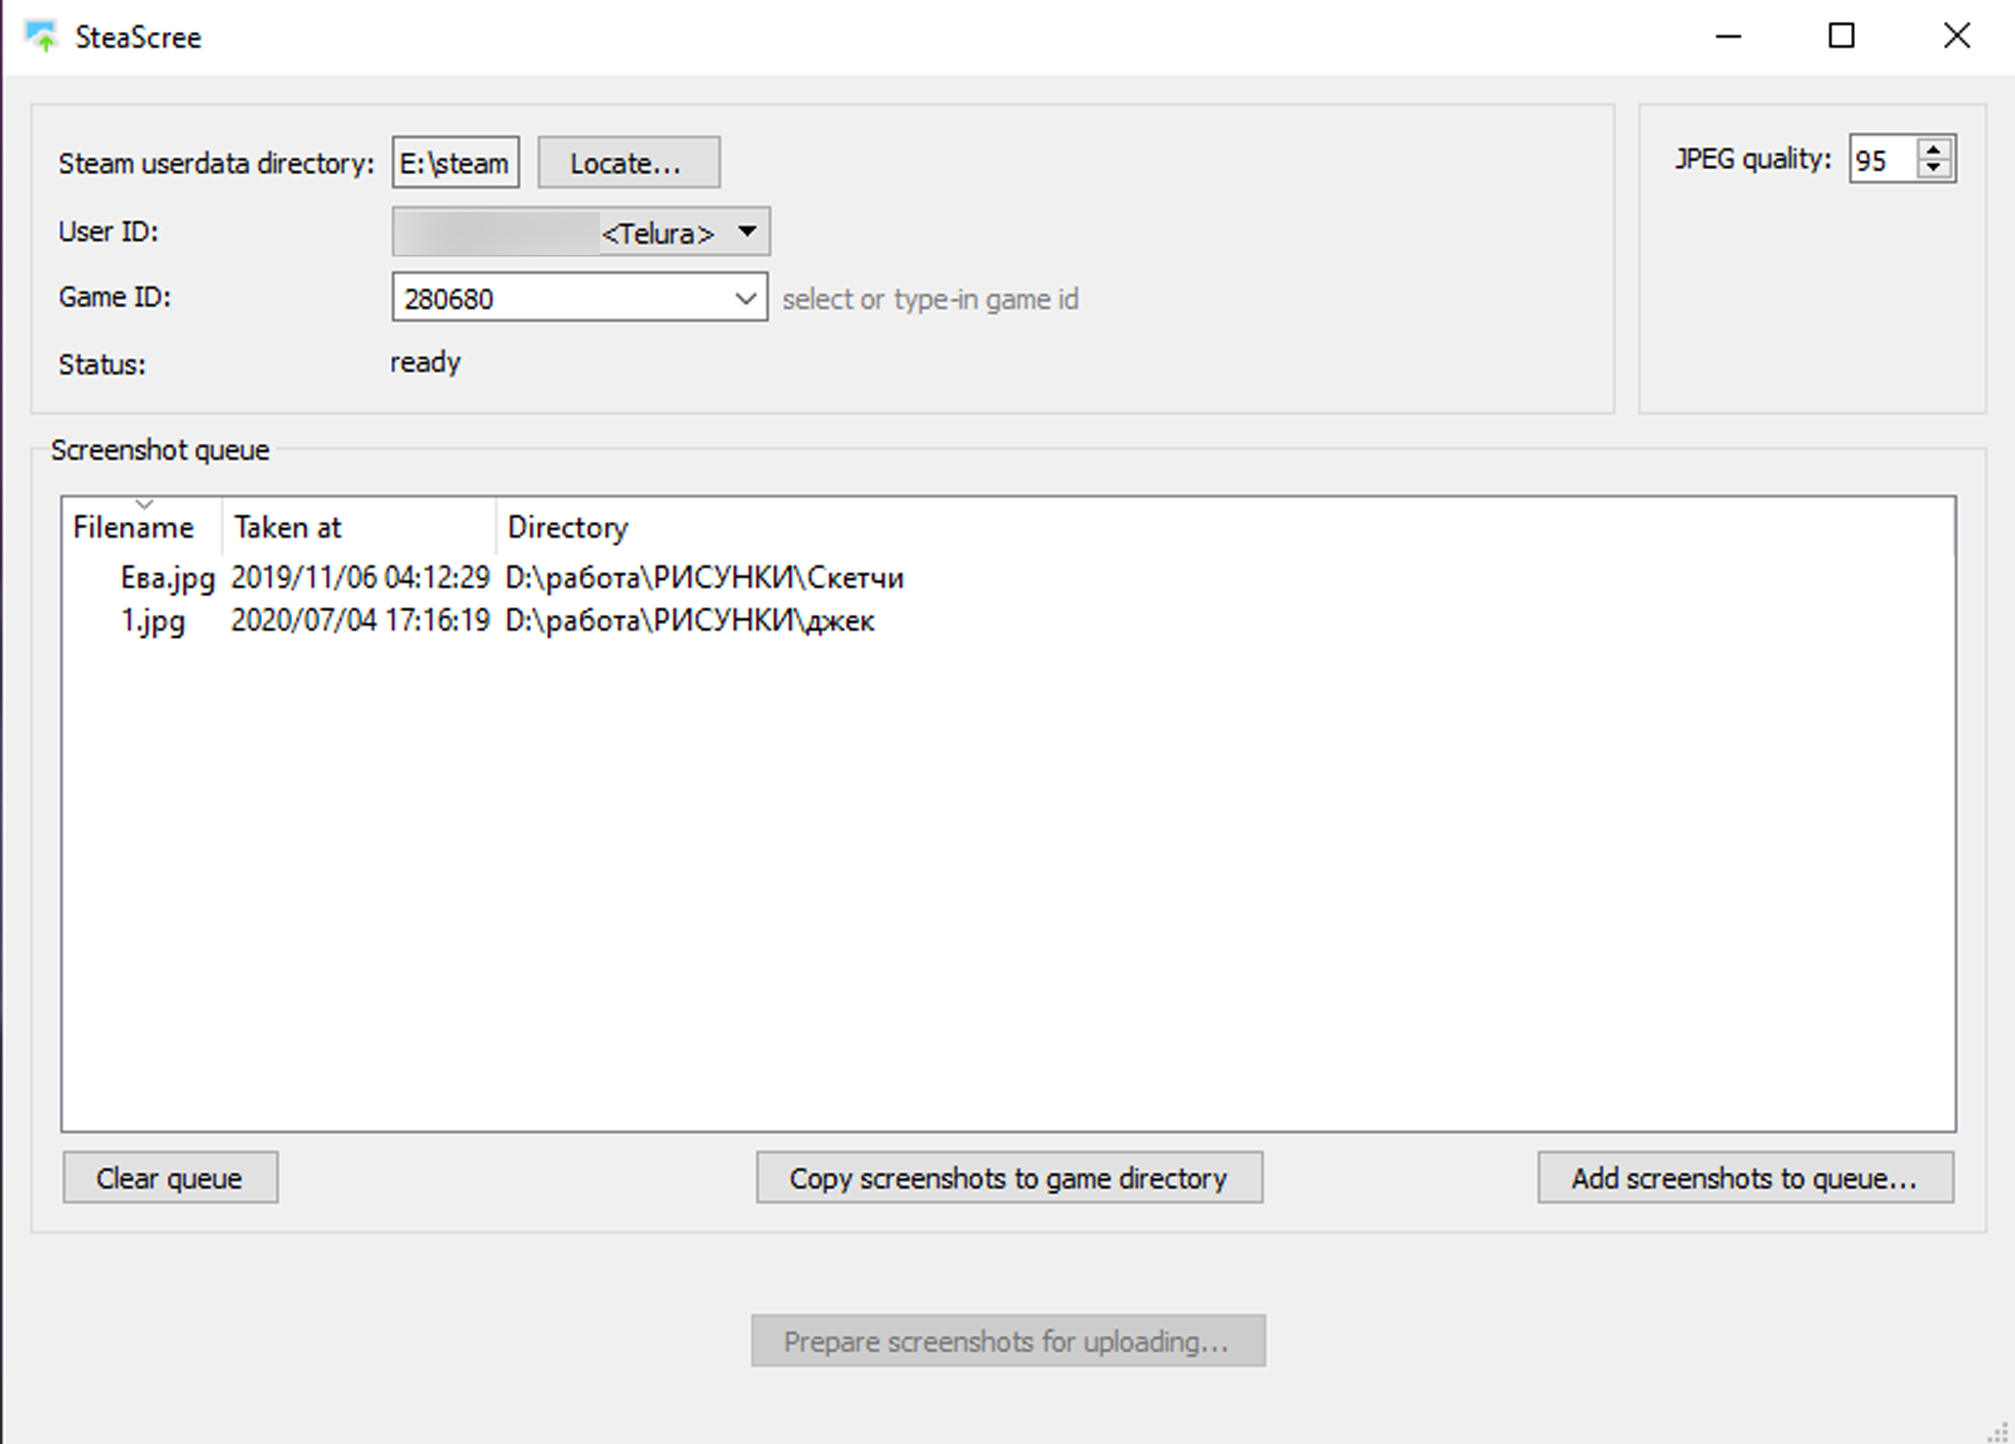Sort queue by Filename column header
This screenshot has height=1444, width=2015.
point(134,527)
